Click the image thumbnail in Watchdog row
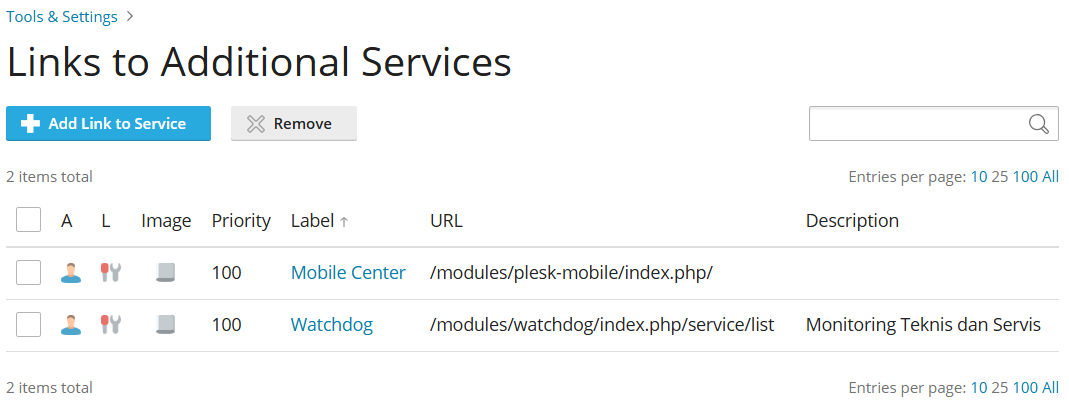 click(x=166, y=325)
